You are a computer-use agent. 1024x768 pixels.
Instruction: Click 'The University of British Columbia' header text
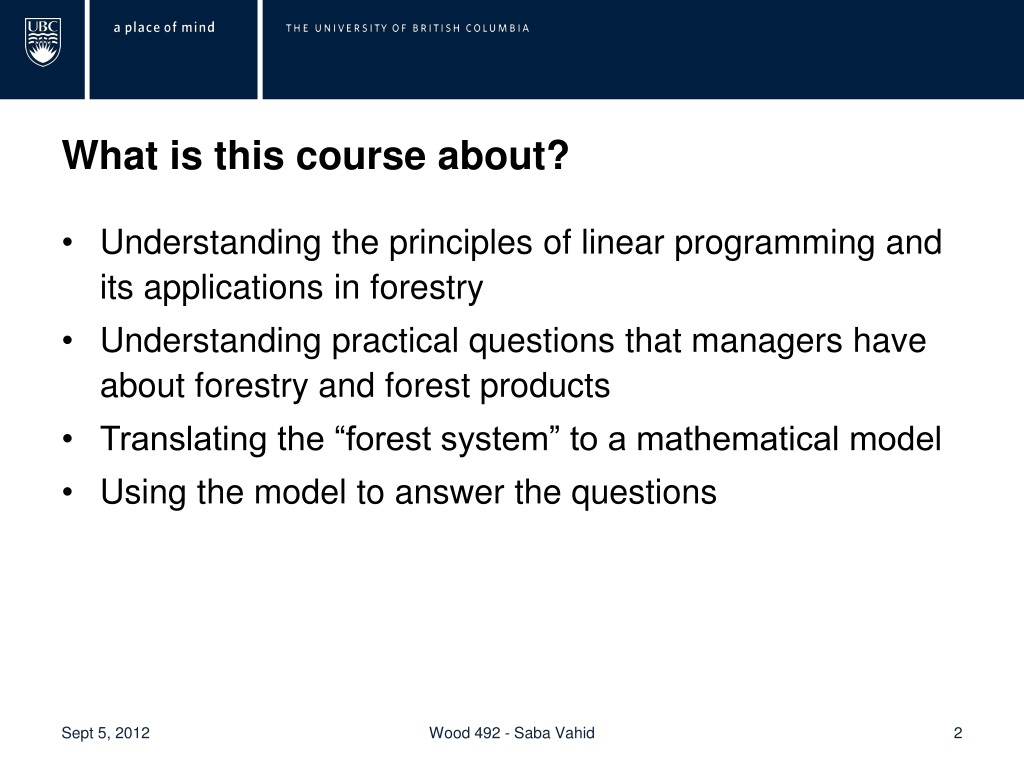tap(408, 28)
